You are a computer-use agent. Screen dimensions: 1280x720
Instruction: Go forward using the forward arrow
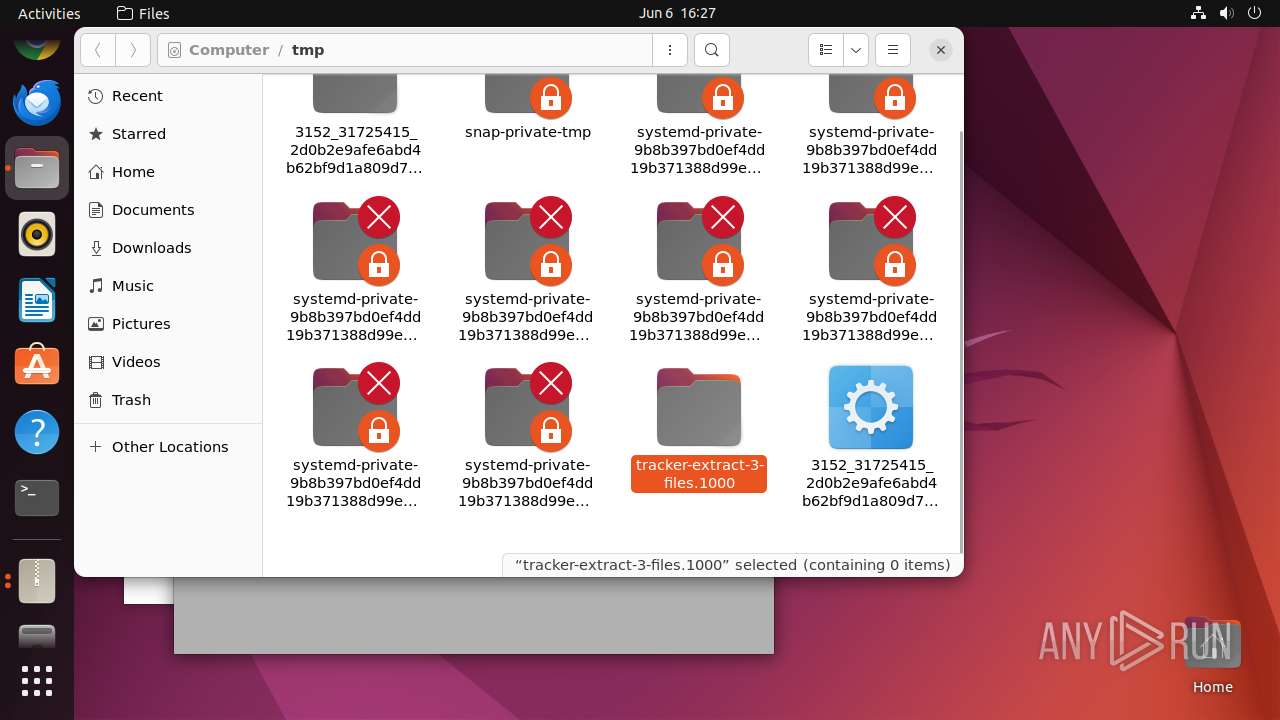133,50
